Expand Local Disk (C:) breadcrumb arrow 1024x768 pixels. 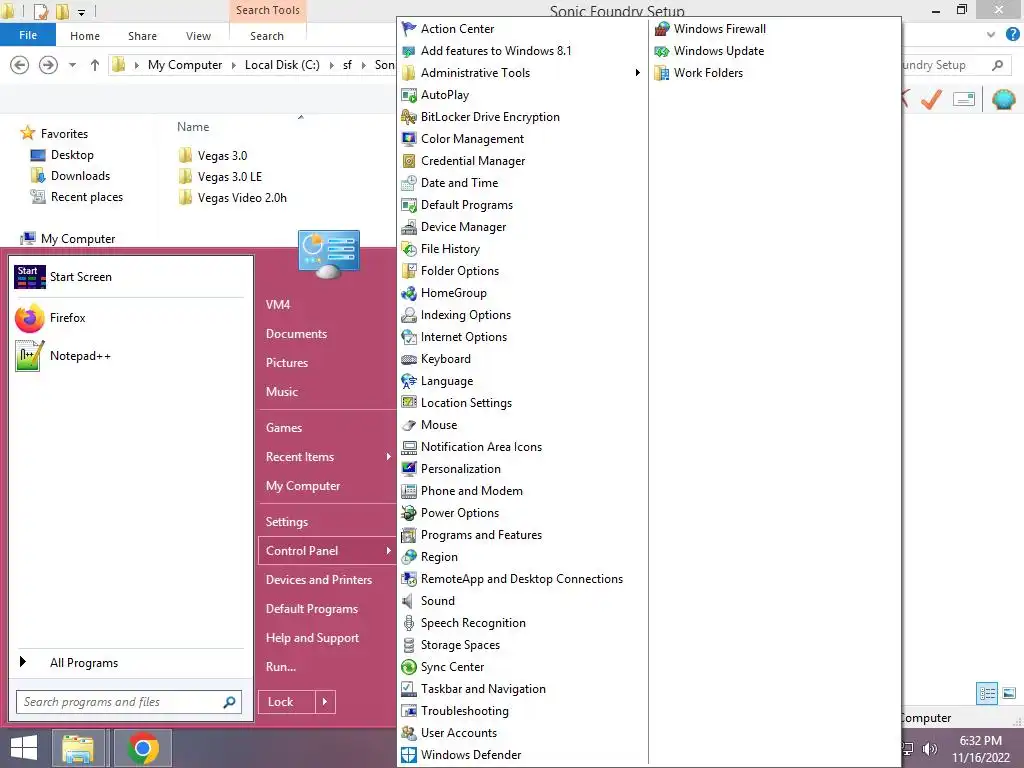click(x=332, y=65)
